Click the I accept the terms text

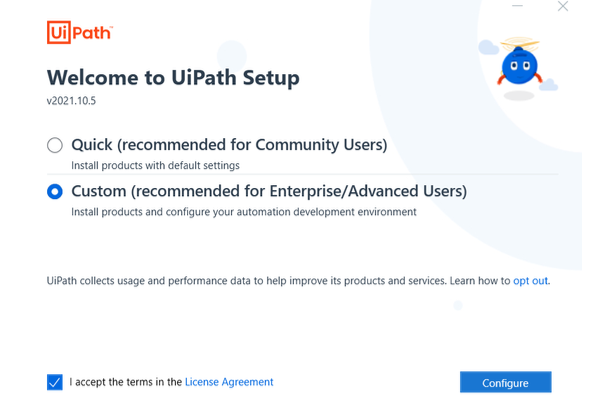(x=126, y=382)
